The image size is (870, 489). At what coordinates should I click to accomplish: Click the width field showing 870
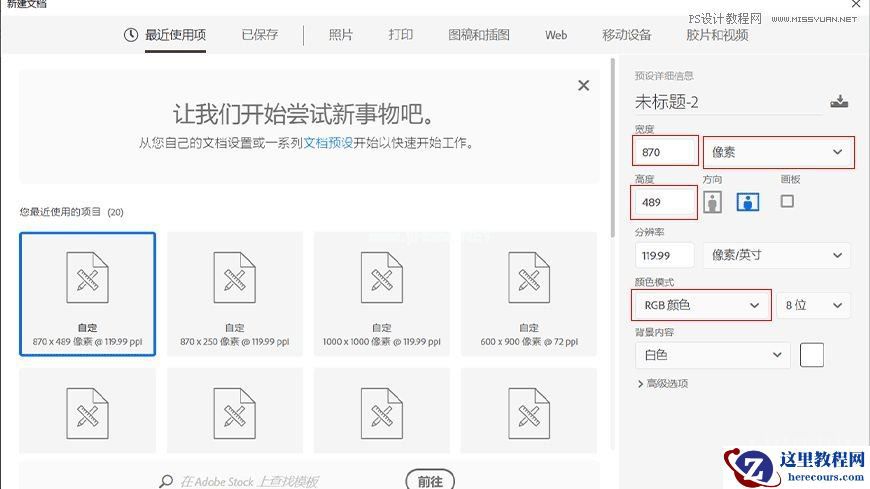(x=665, y=151)
